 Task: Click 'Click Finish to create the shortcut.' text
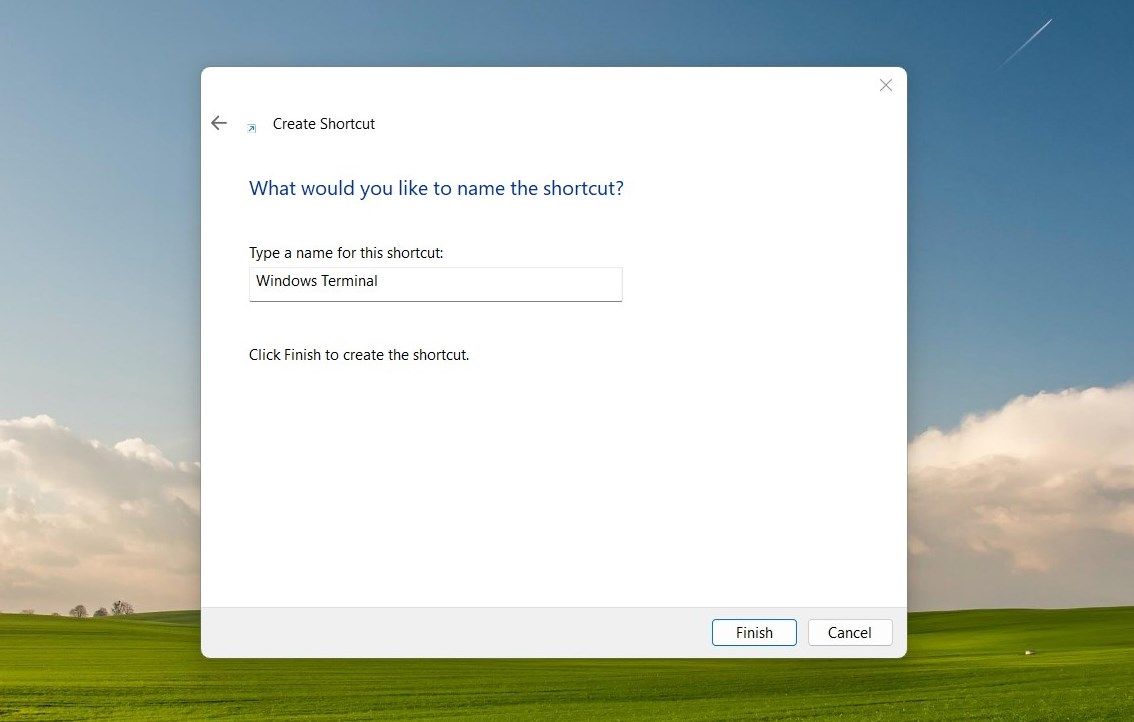(359, 354)
